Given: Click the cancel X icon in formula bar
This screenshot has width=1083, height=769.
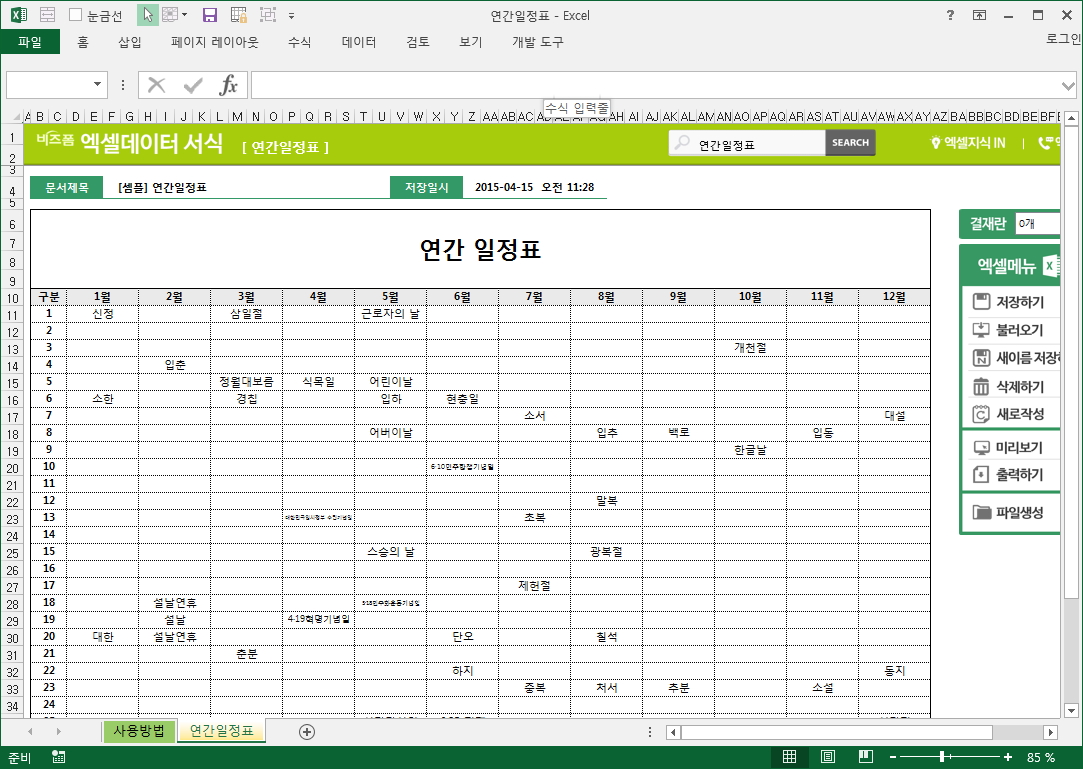Looking at the screenshot, I should pos(157,85).
